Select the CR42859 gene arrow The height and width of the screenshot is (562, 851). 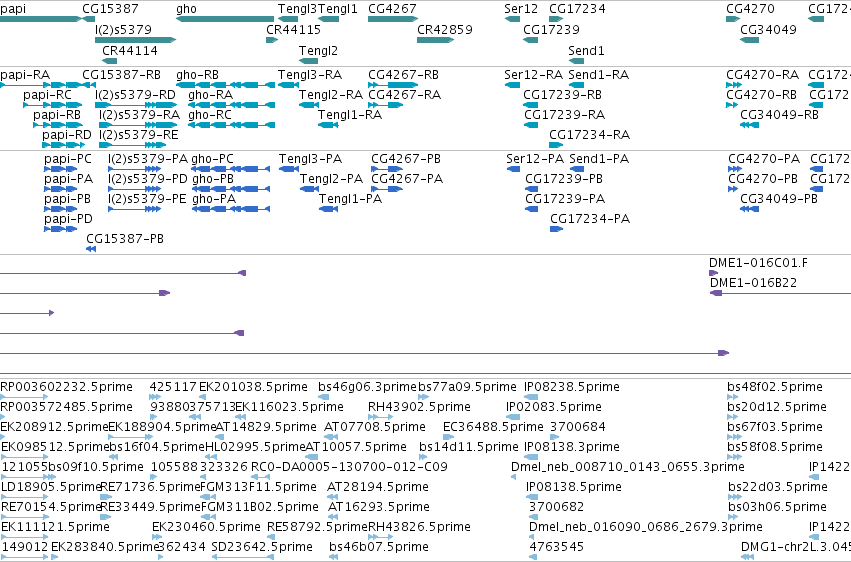coord(435,40)
